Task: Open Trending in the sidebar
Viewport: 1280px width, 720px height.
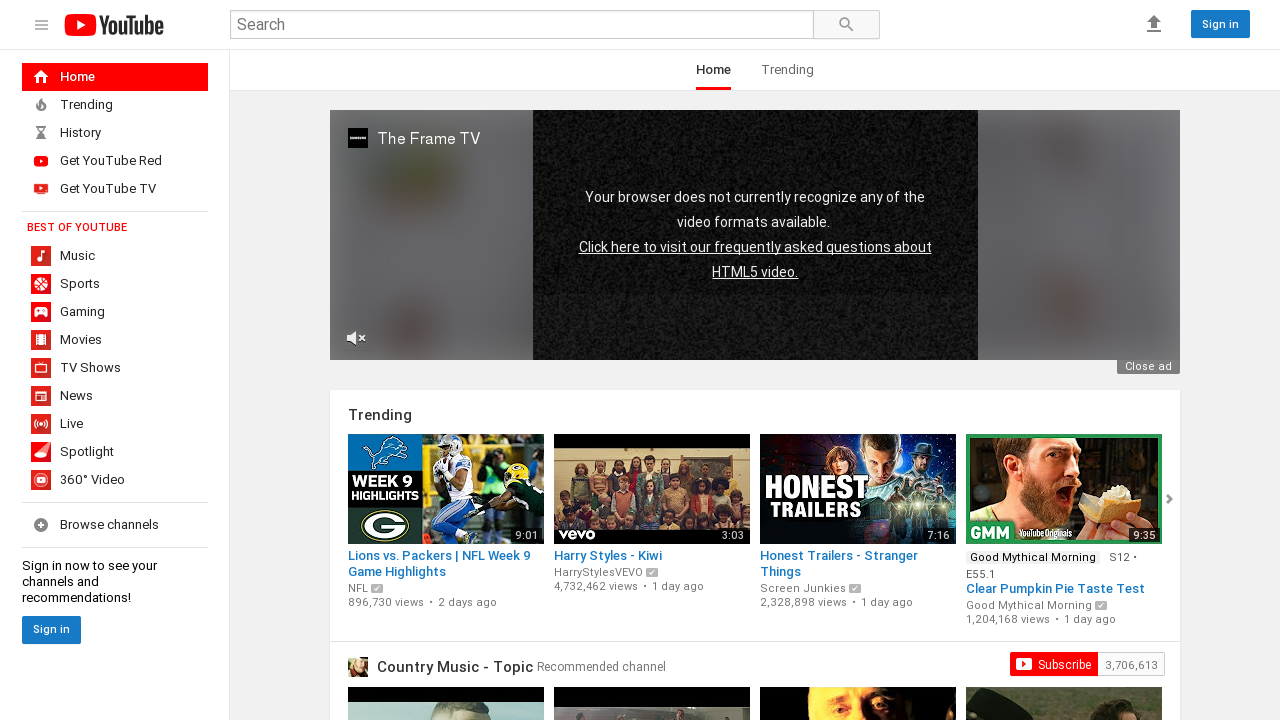Action: (x=115, y=105)
